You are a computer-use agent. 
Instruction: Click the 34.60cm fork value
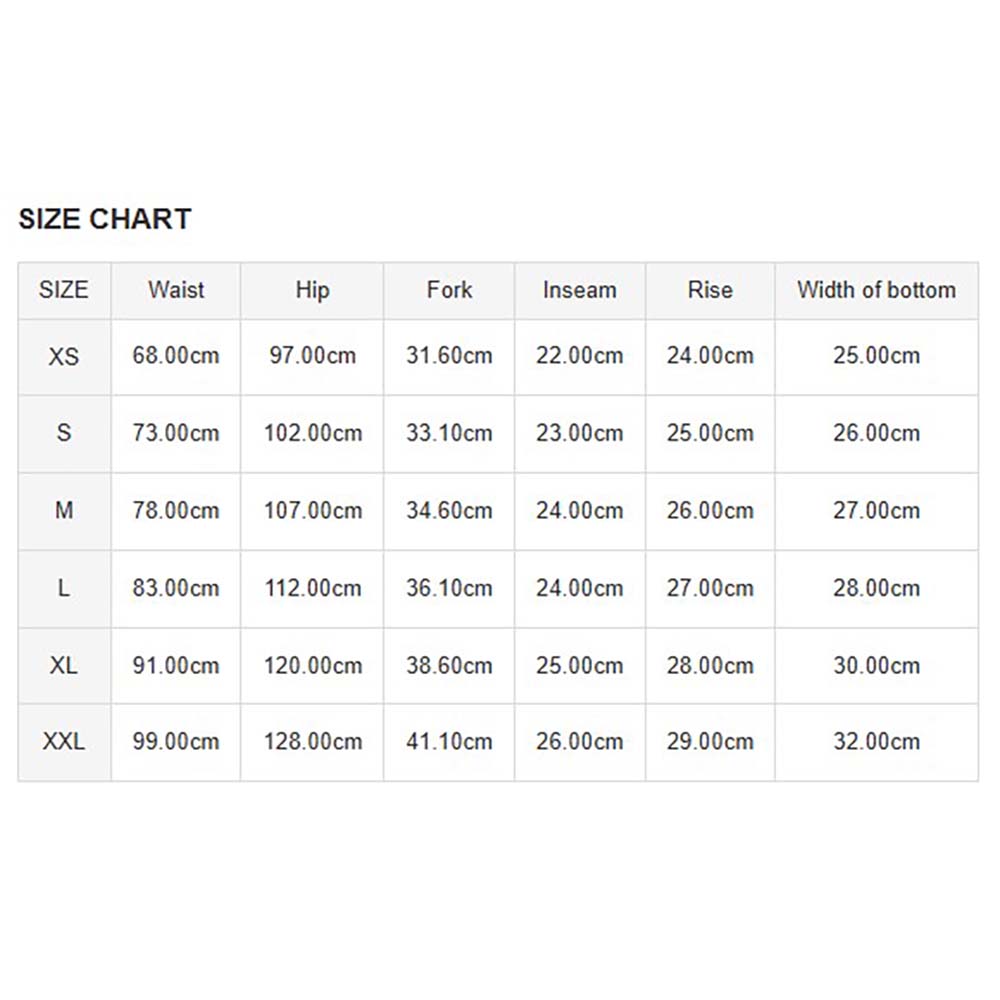(449, 511)
